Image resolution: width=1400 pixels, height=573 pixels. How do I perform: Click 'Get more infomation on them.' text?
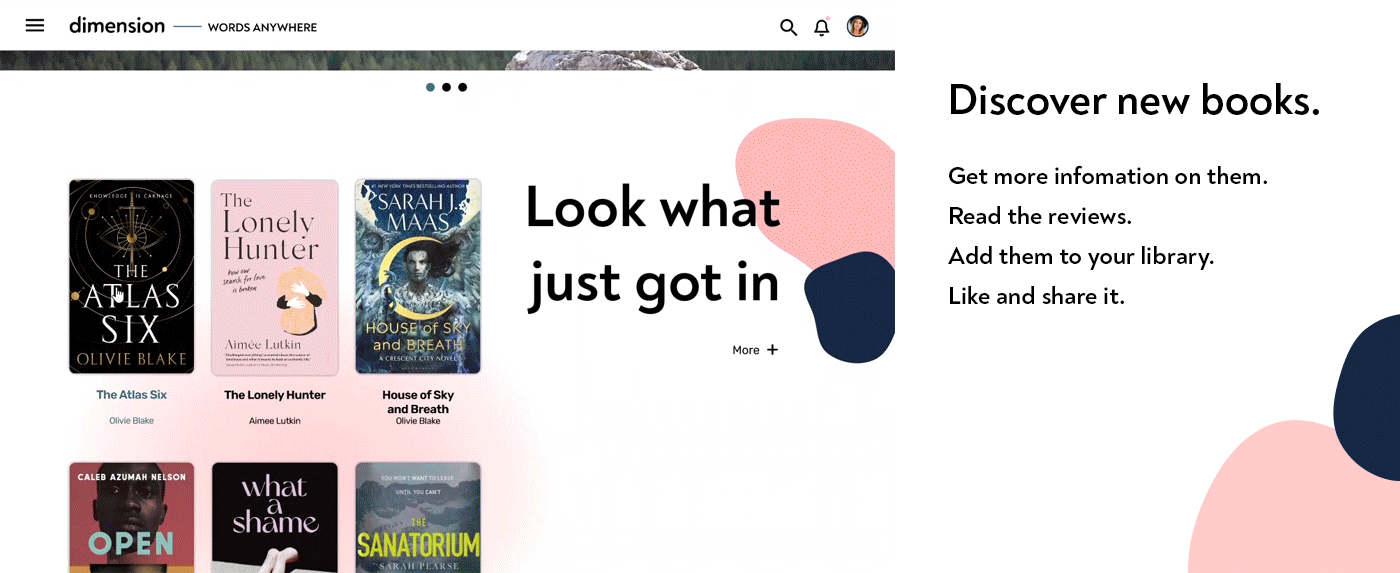pyautogui.click(x=1108, y=176)
